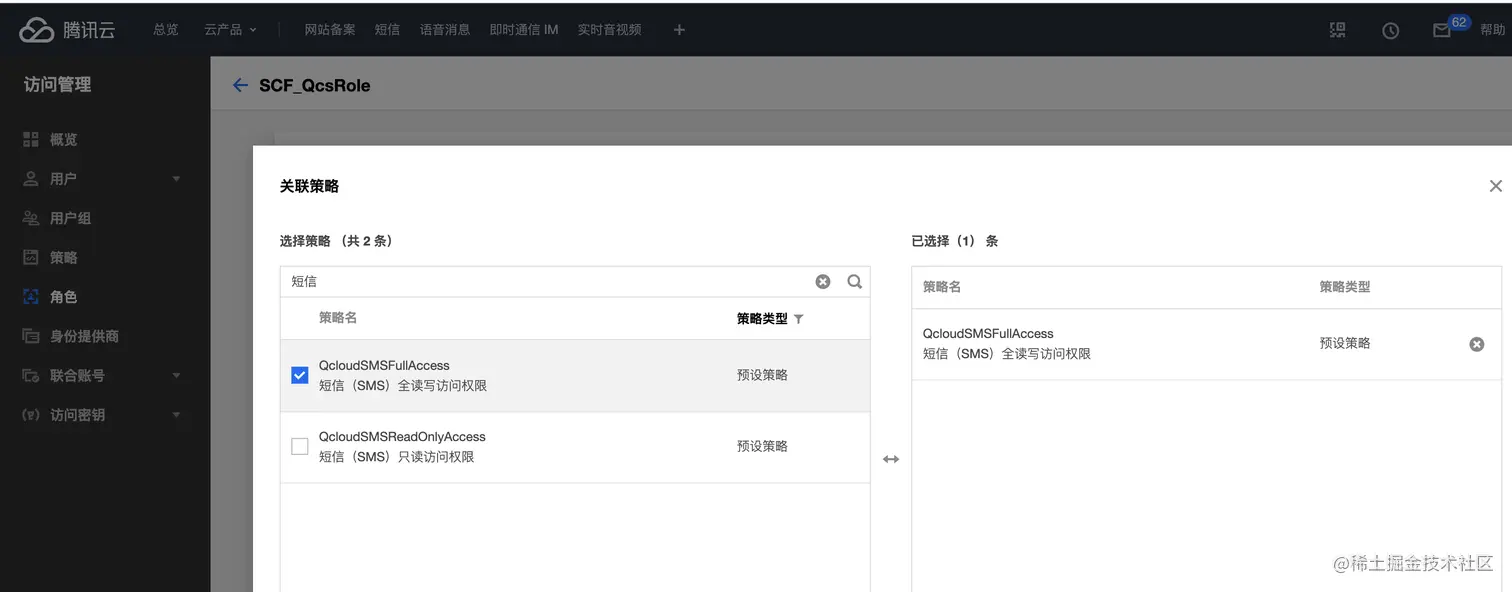Click the 联合账号 icon
Image resolution: width=1512 pixels, height=592 pixels.
31,376
